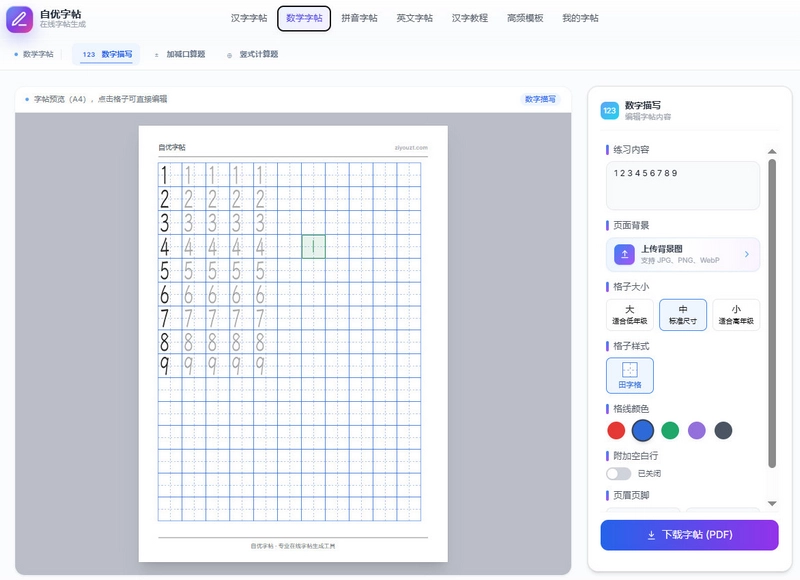The image size is (800, 580).
Task: Click the plus-minus icon beside 加减口算题
Action: 157,55
